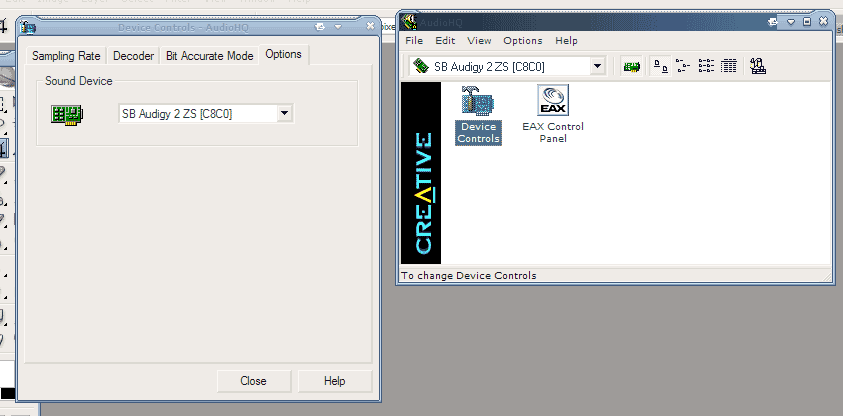843x416 pixels.
Task: Click the Creative logo banner in AudioHQ
Action: (x=421, y=173)
